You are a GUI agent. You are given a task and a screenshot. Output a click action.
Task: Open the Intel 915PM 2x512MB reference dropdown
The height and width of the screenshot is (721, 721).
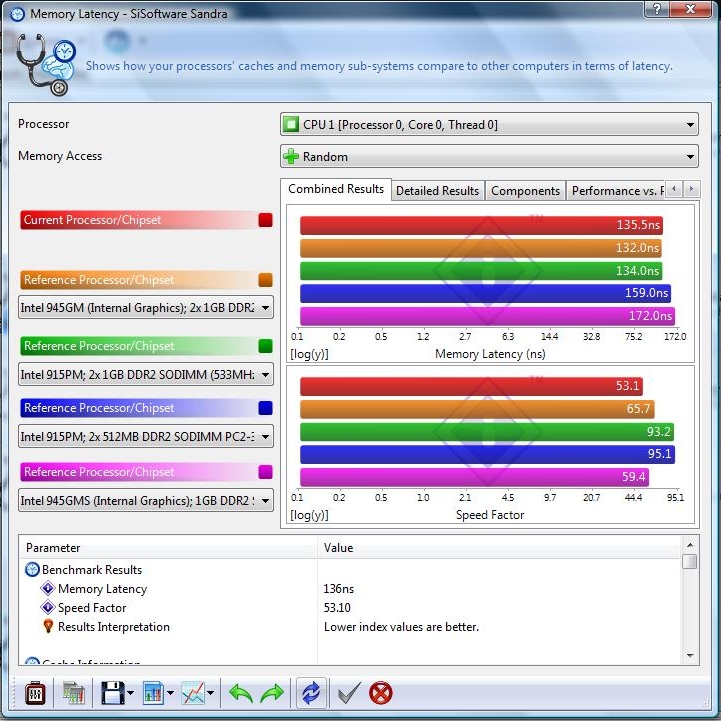click(146, 436)
